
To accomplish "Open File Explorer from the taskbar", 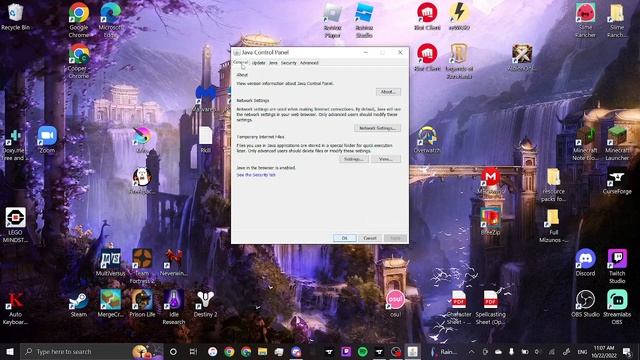I will (262, 351).
